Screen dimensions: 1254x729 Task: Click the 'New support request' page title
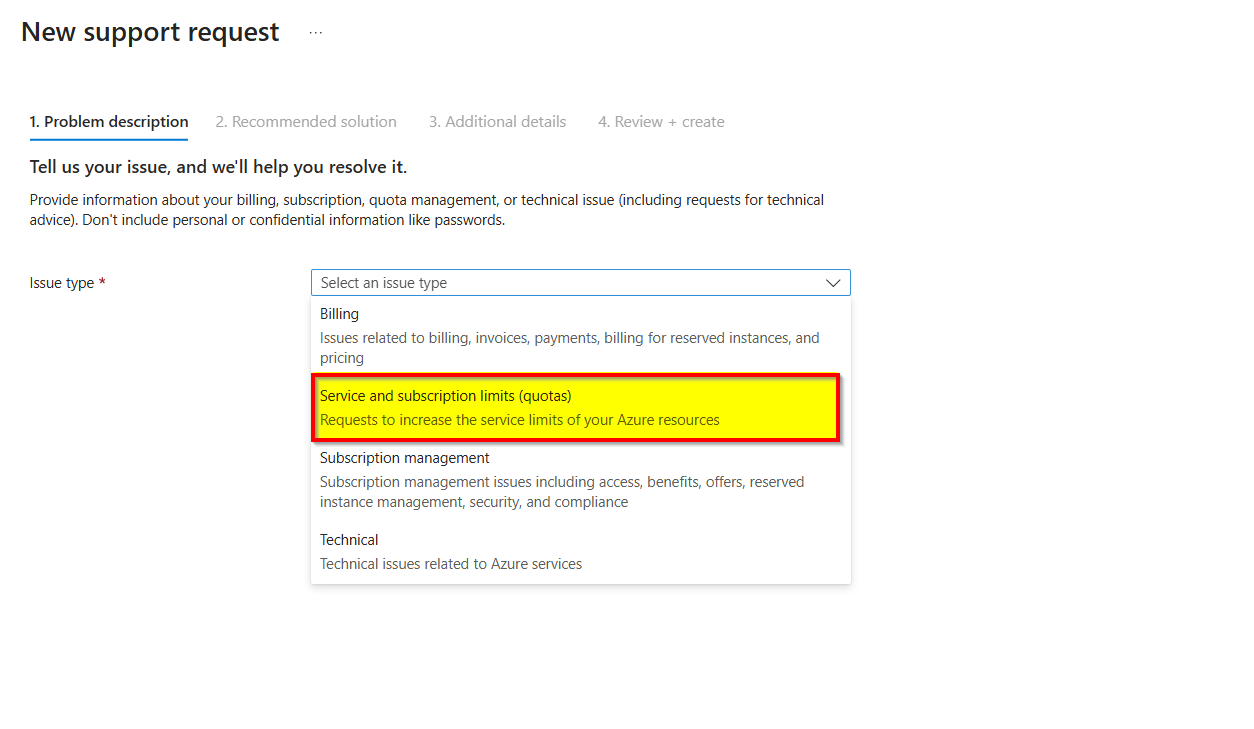(x=150, y=32)
